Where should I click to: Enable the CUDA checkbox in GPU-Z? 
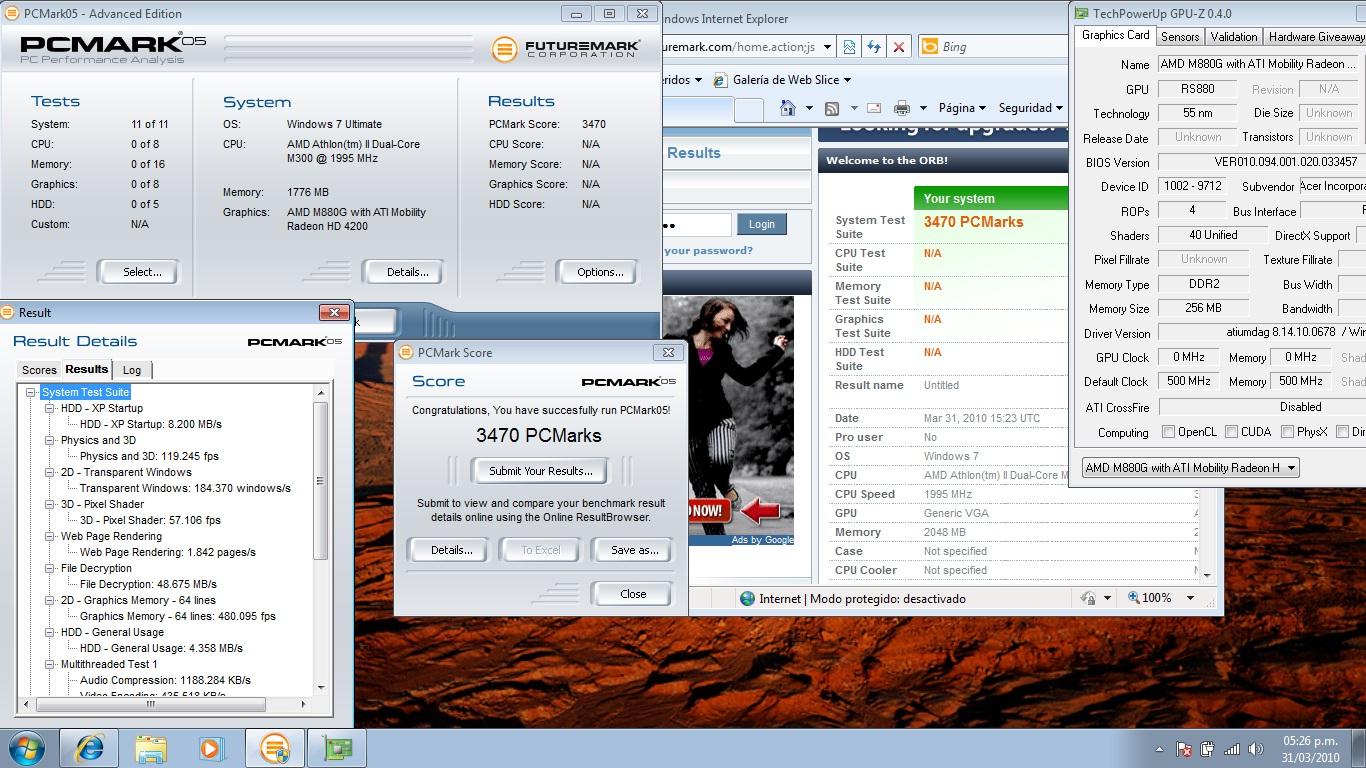coord(1232,432)
